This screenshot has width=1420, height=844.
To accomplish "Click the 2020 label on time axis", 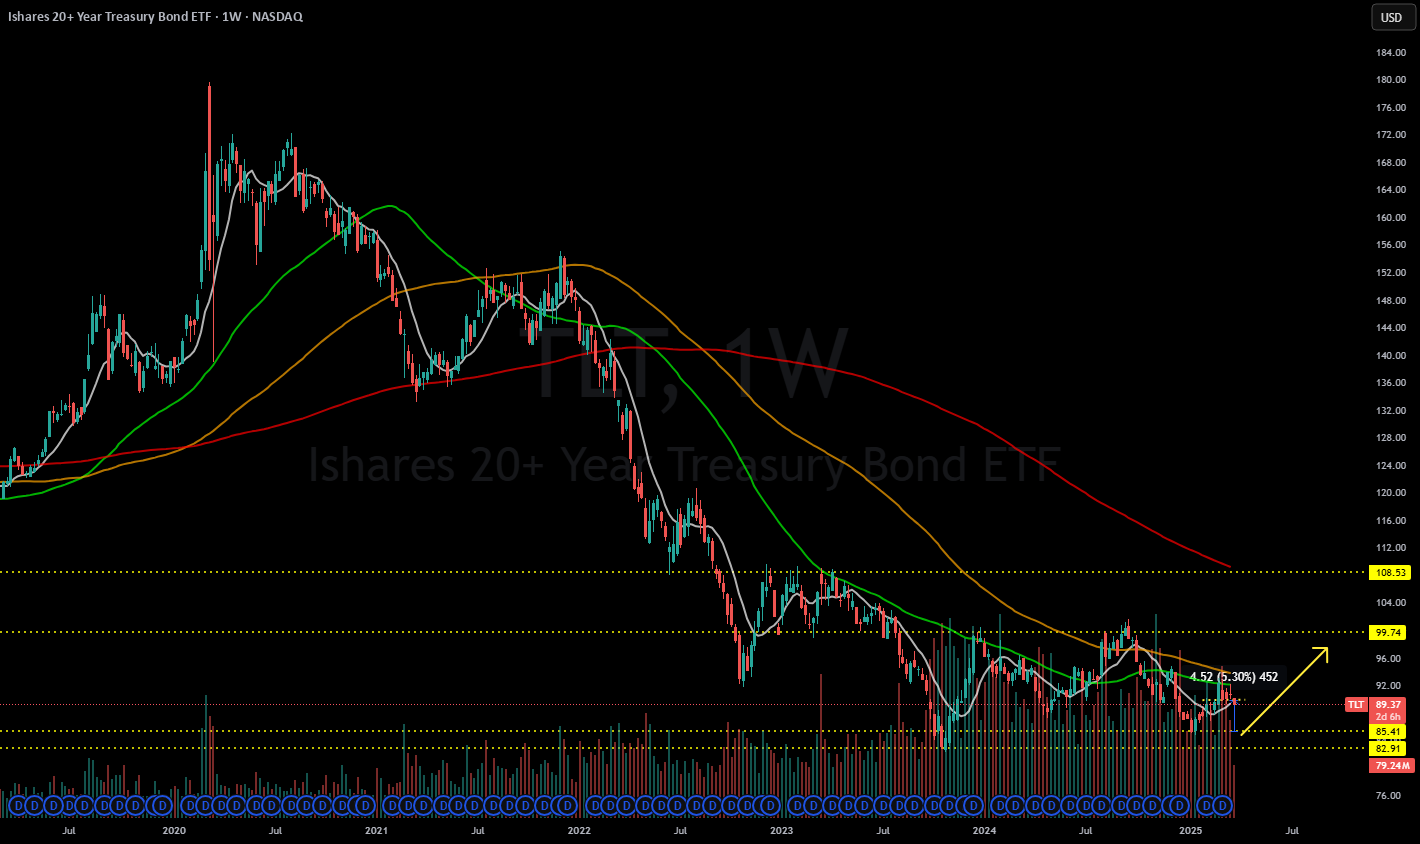I will 174,831.
